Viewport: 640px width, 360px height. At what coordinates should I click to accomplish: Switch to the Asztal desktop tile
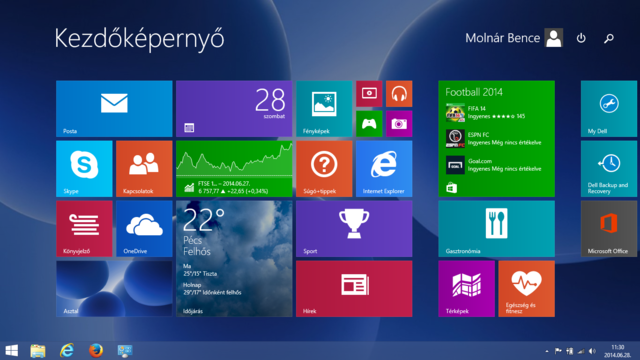[114, 289]
